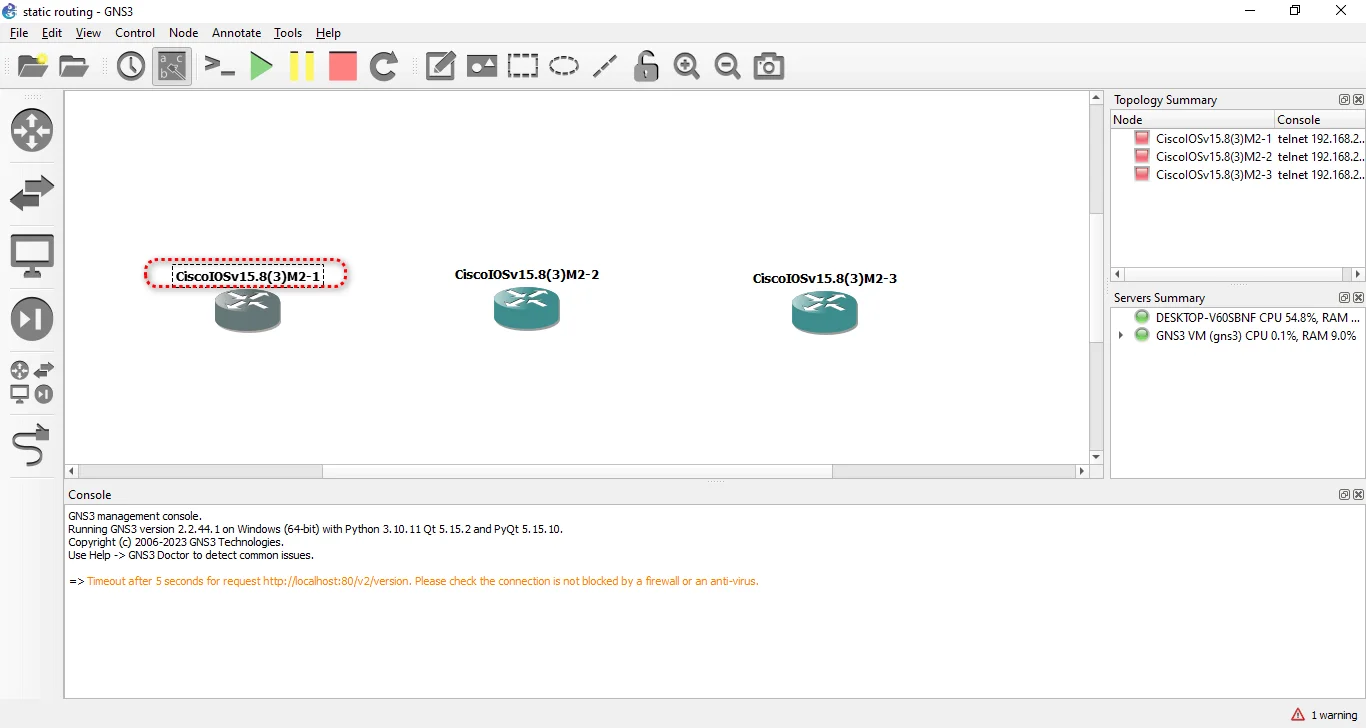
Task: Open the Annotate menu
Action: (237, 33)
